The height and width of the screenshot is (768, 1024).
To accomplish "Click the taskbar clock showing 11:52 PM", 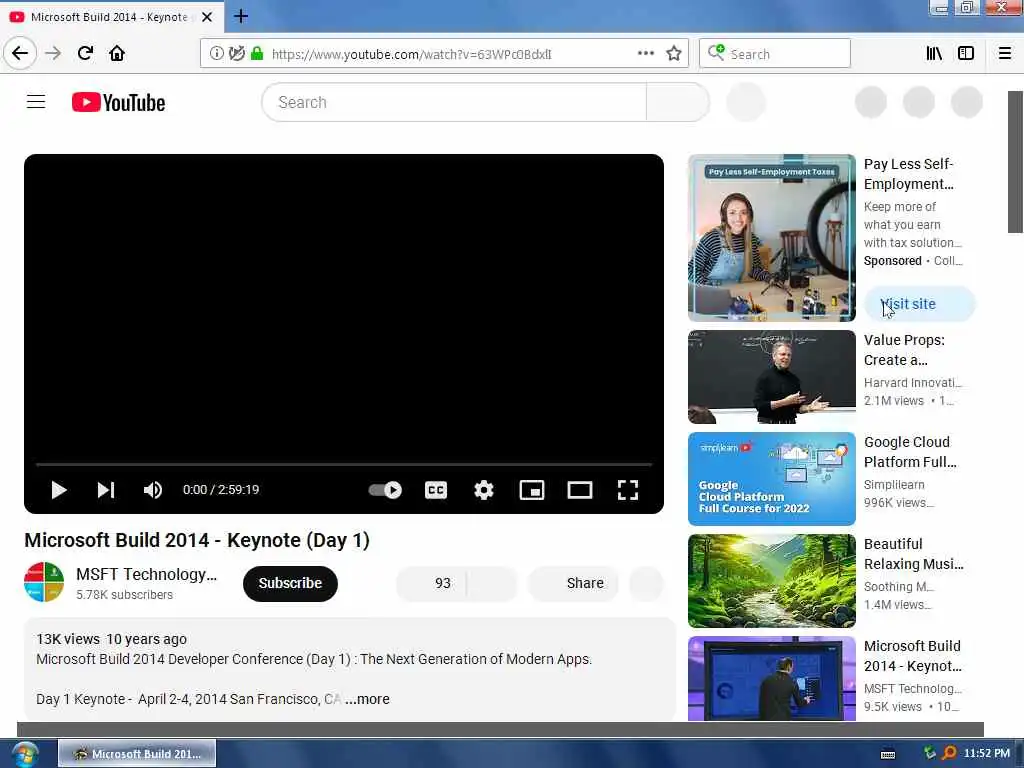I will click(986, 754).
